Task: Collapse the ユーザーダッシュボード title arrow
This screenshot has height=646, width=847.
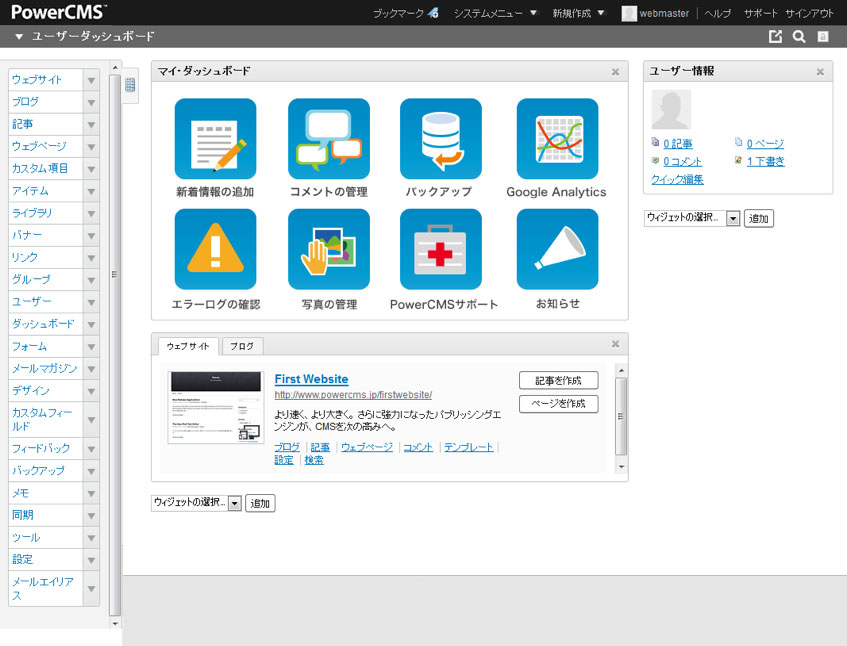Action: click(x=19, y=37)
